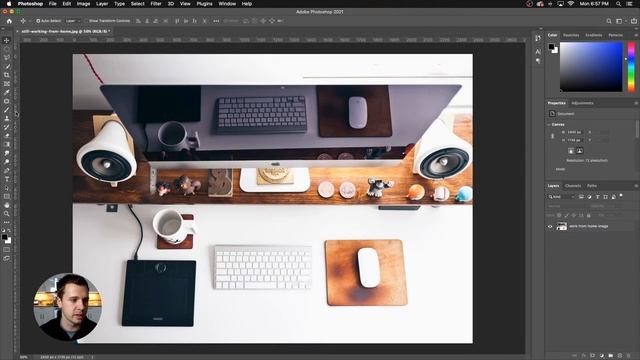The image size is (640, 360).
Task: Switch to the Adjustments tab
Action: pos(582,103)
